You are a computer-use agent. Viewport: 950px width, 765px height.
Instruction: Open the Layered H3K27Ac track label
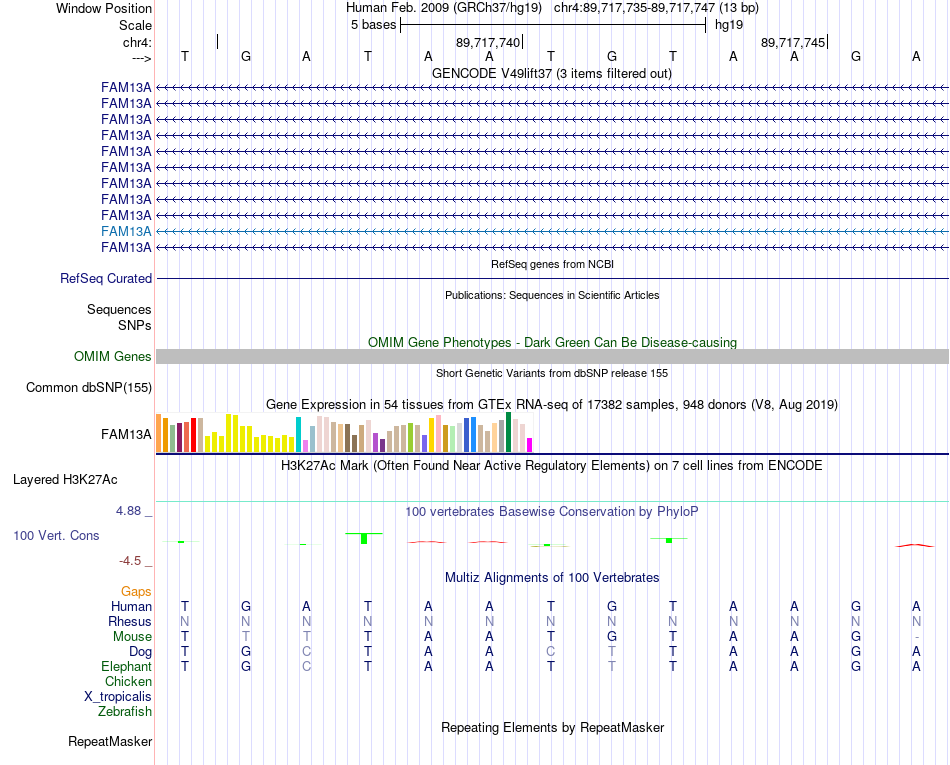coord(65,480)
